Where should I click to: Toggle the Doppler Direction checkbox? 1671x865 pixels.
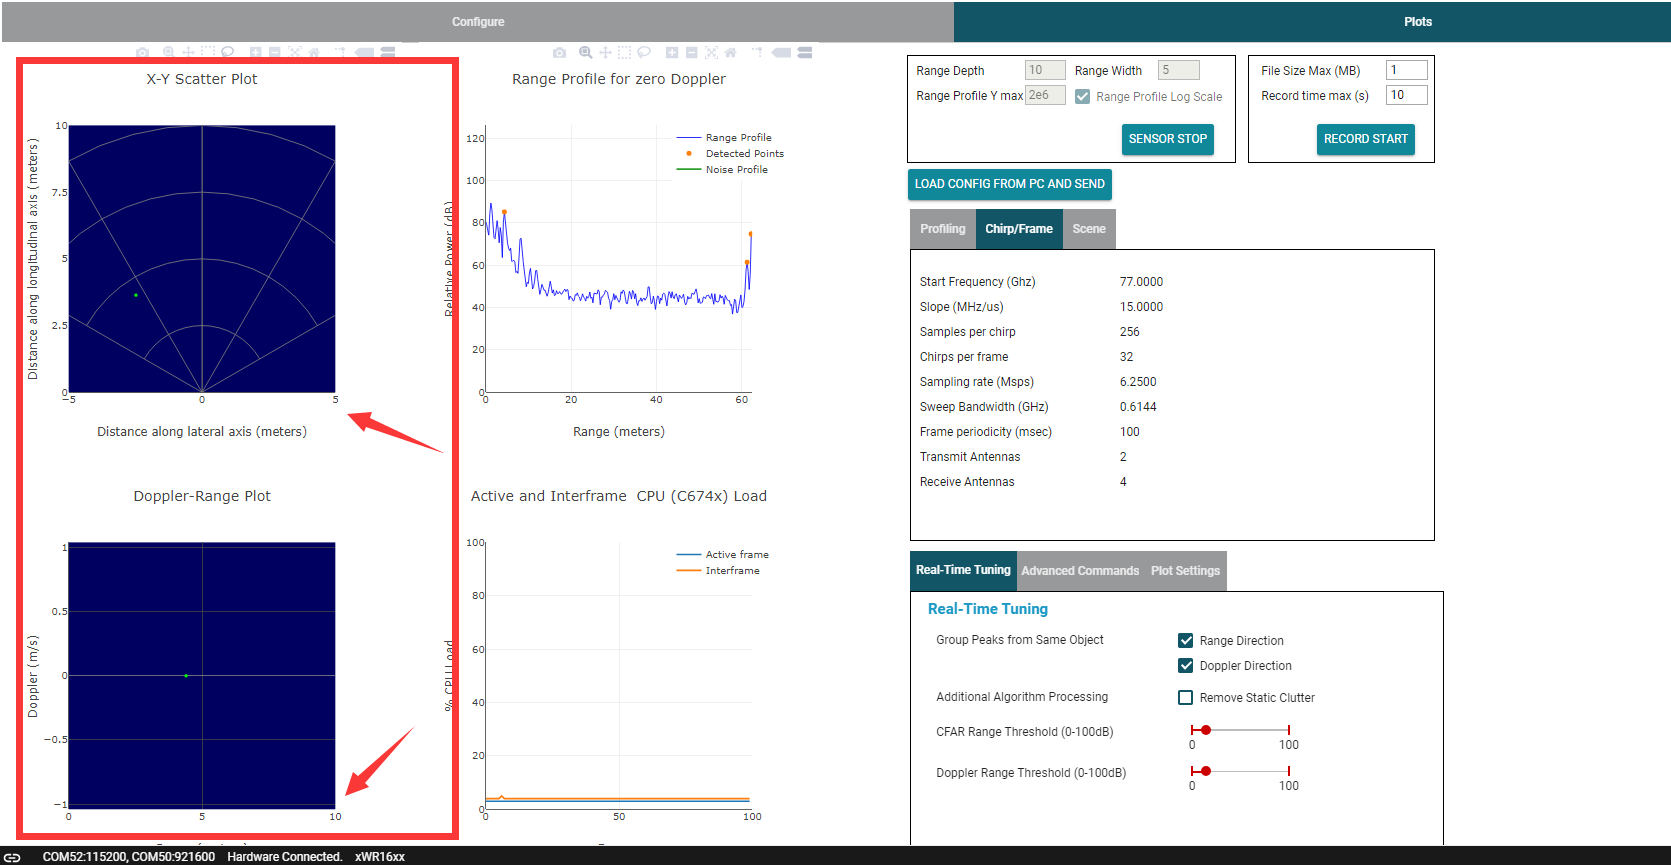click(1185, 665)
